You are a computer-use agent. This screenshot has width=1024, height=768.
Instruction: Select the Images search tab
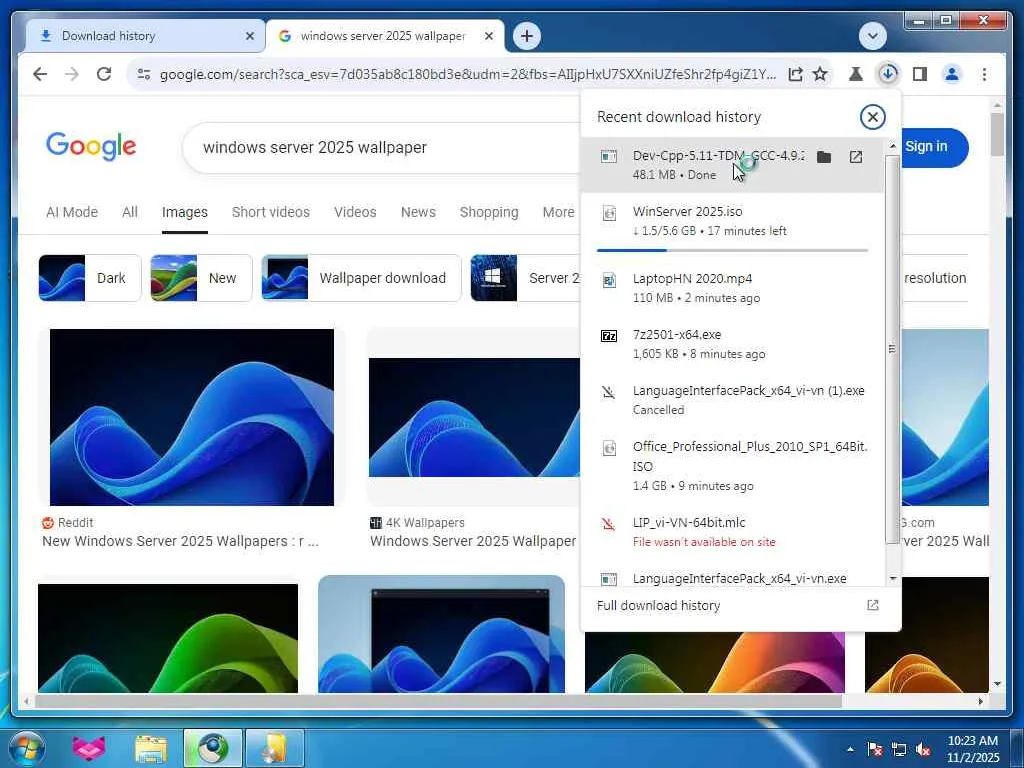(x=185, y=212)
